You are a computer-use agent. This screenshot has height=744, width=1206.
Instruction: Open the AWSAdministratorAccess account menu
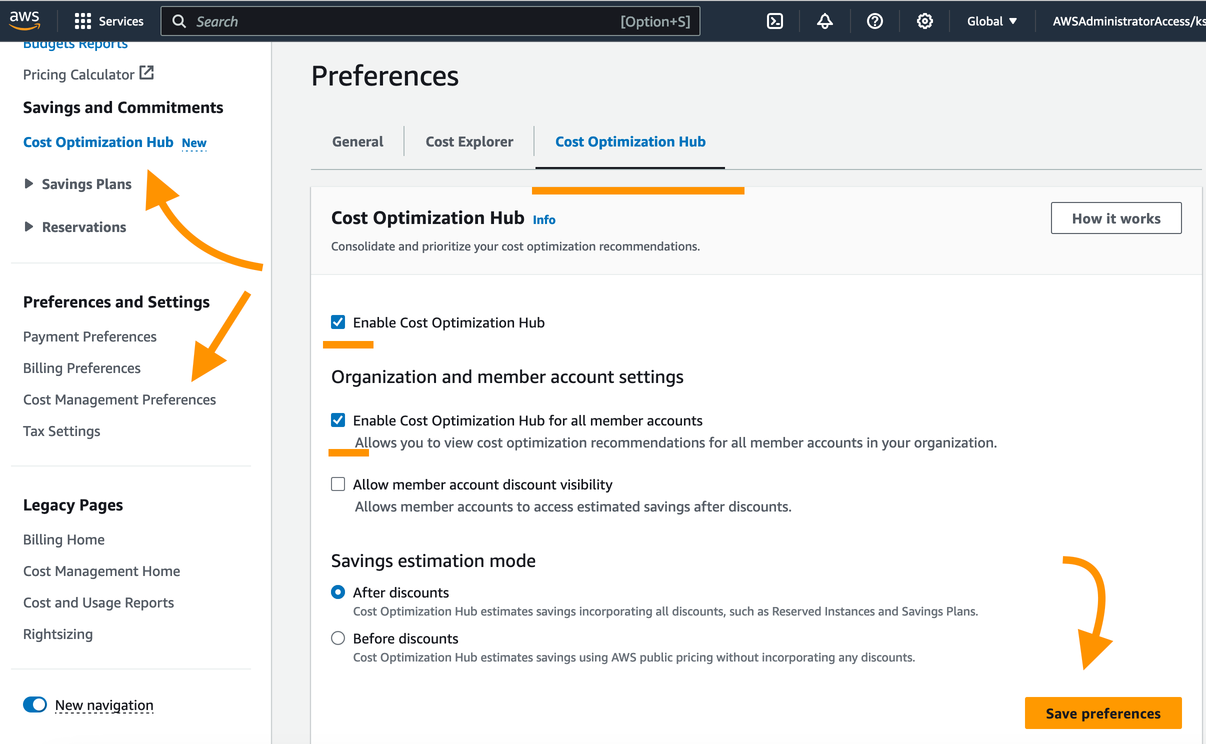1128,21
